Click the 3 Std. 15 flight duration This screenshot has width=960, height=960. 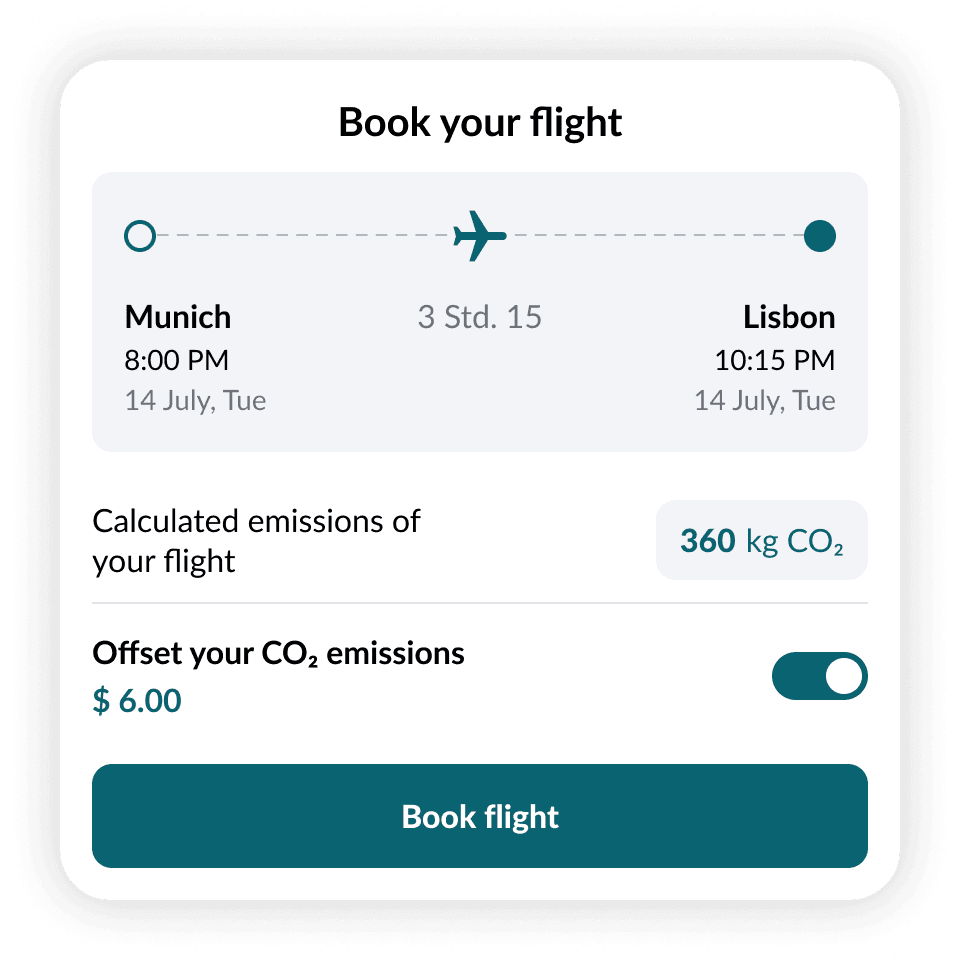pyautogui.click(x=480, y=318)
